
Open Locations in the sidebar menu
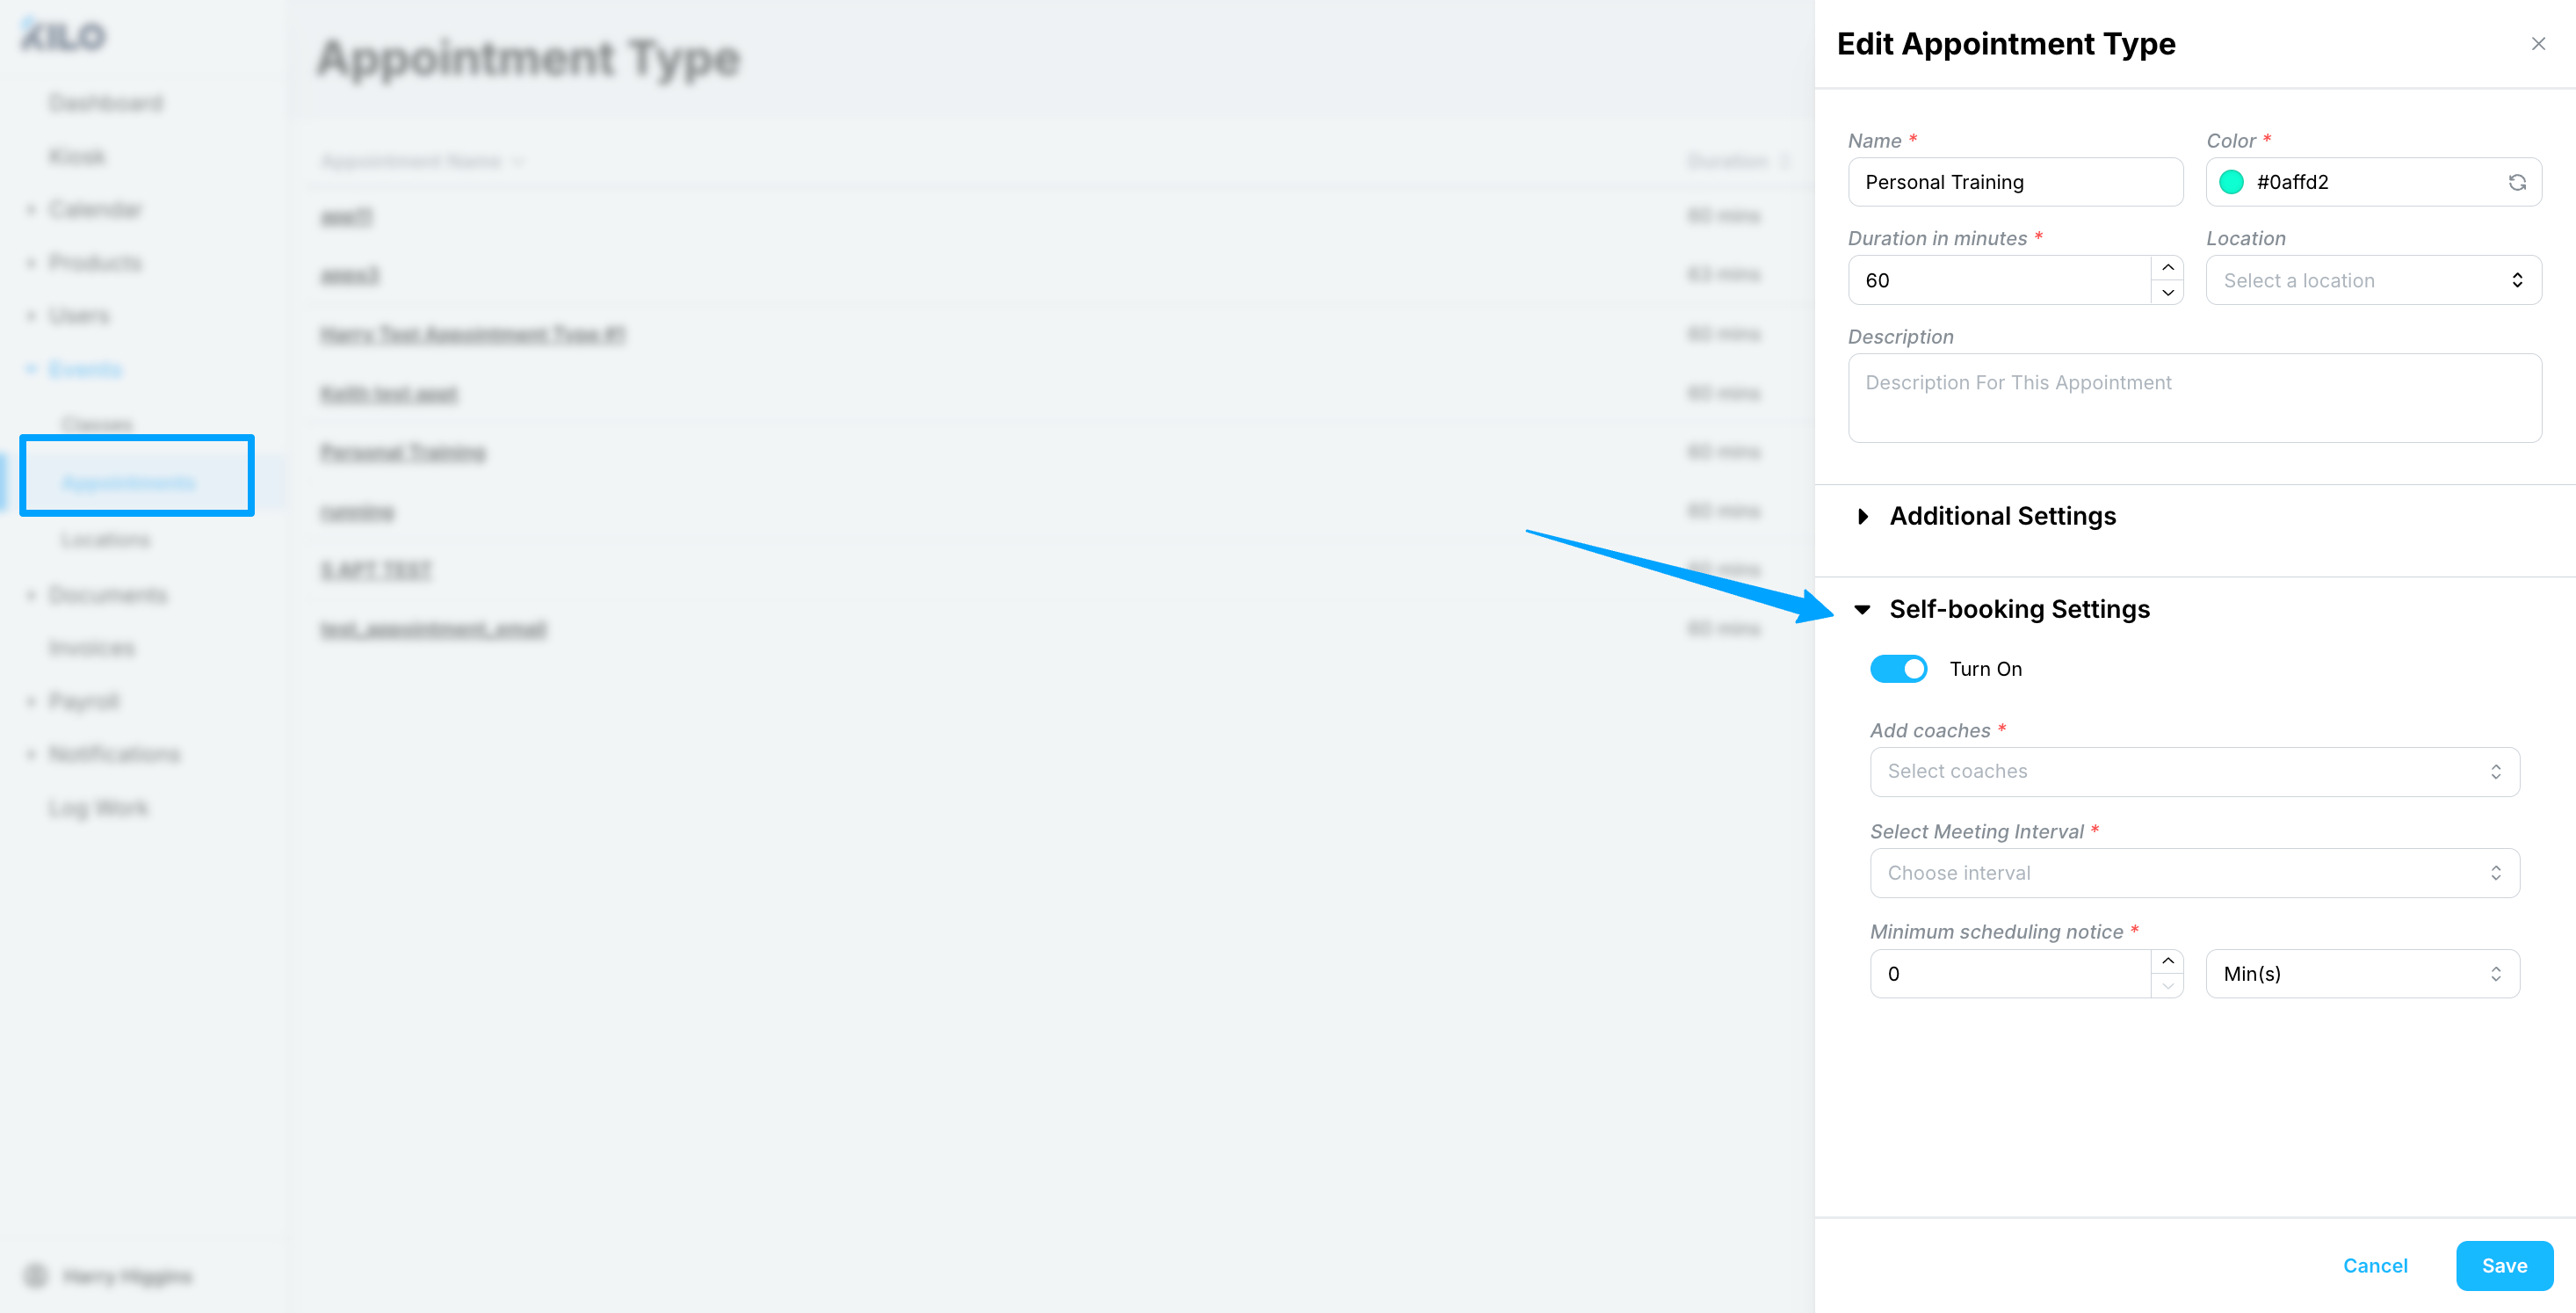click(105, 540)
